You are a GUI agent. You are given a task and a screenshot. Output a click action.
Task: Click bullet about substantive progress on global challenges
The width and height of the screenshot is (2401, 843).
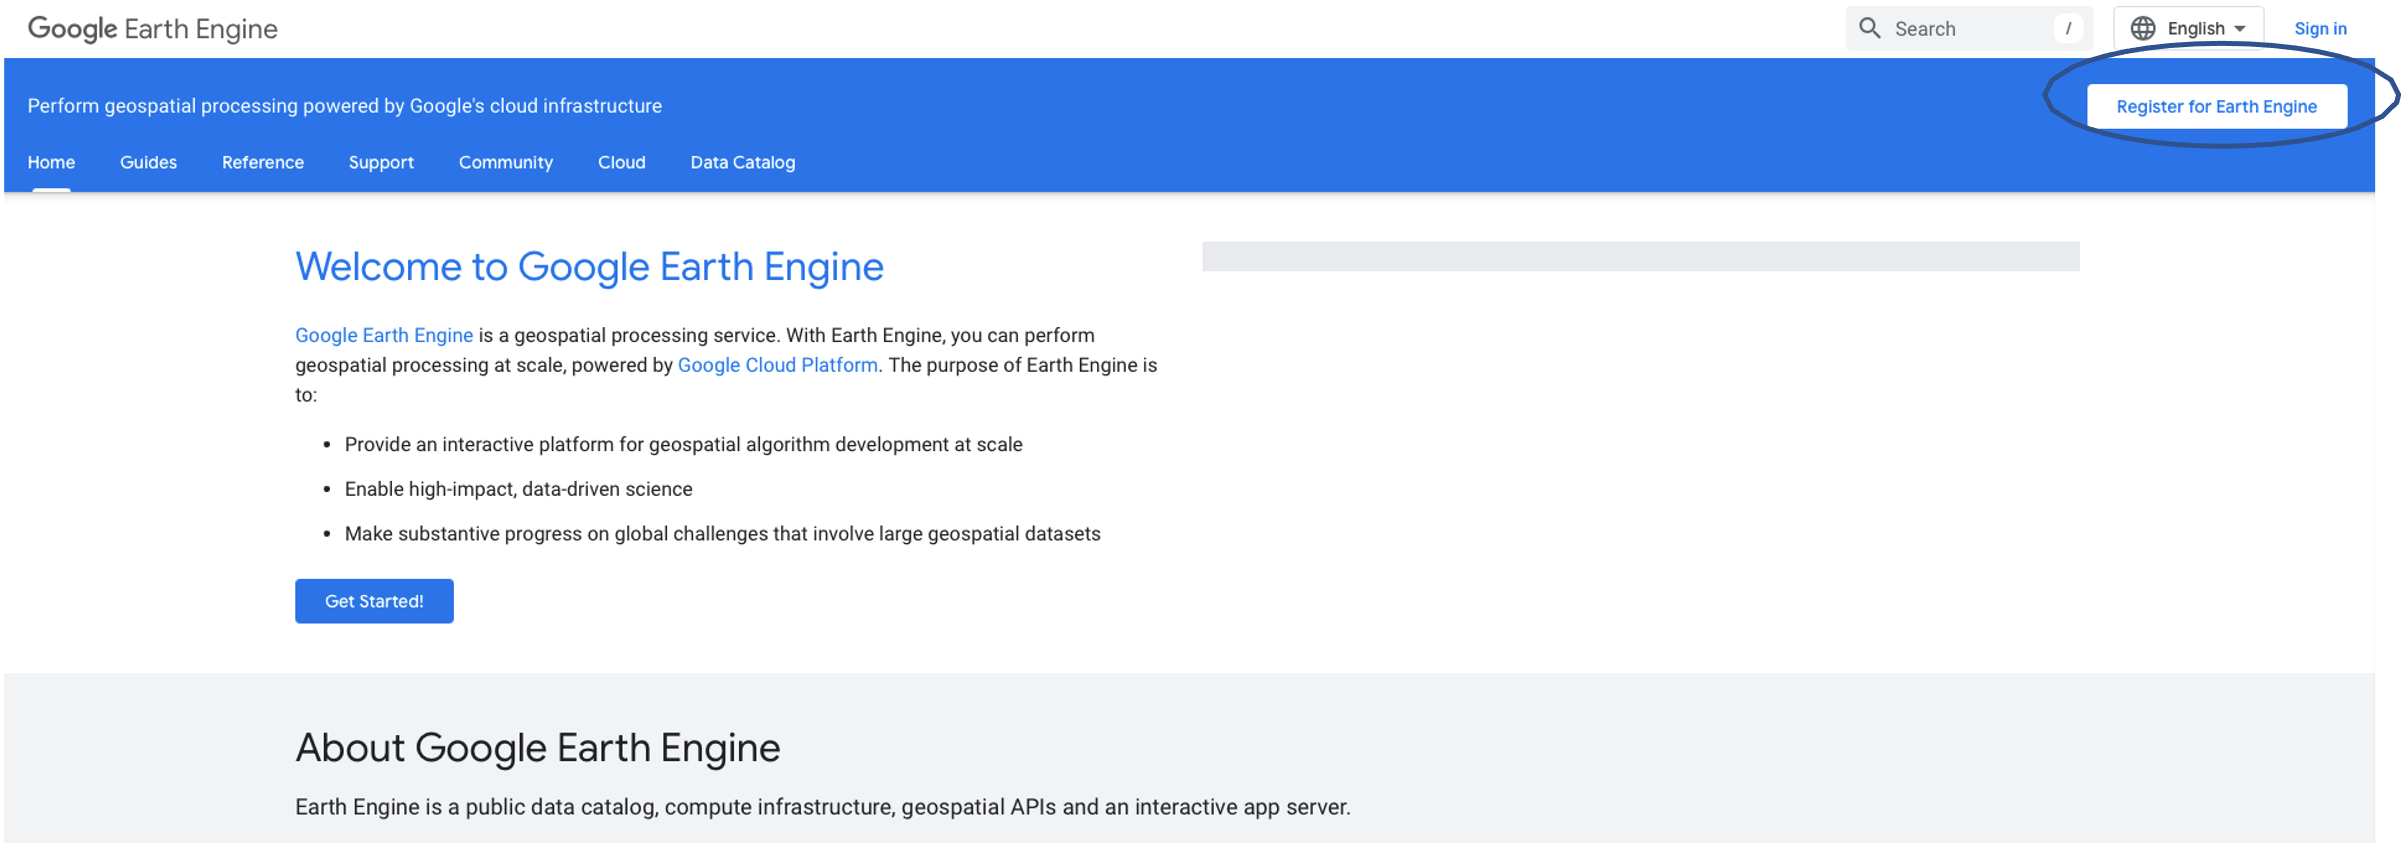722,534
